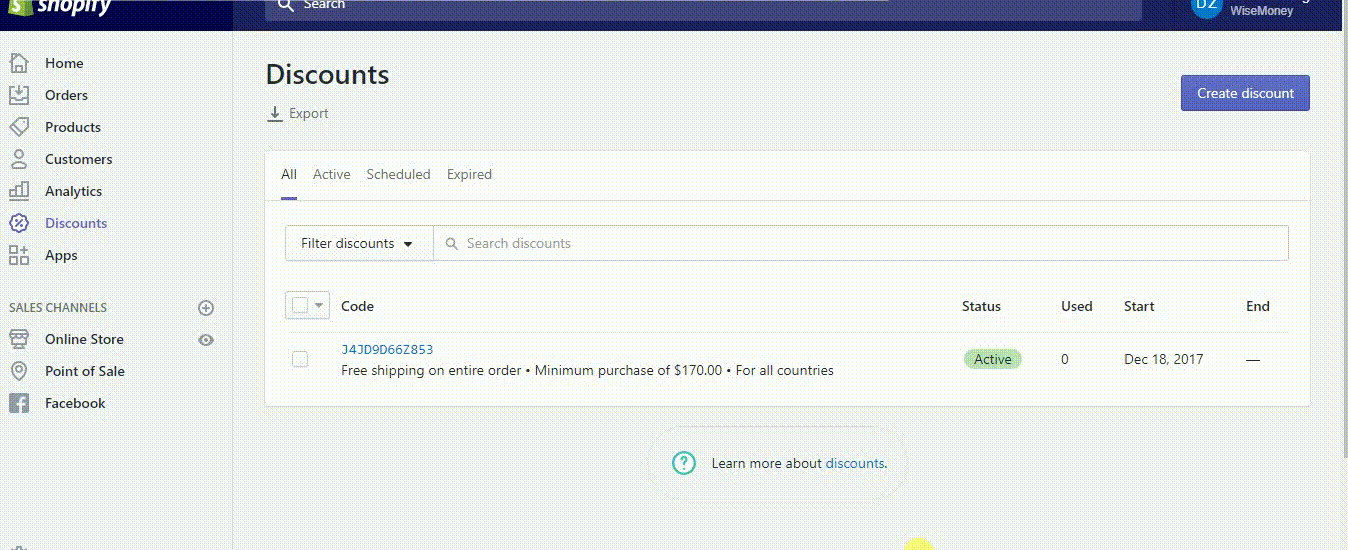
Task: Open Products in sidebar
Action: [73, 127]
